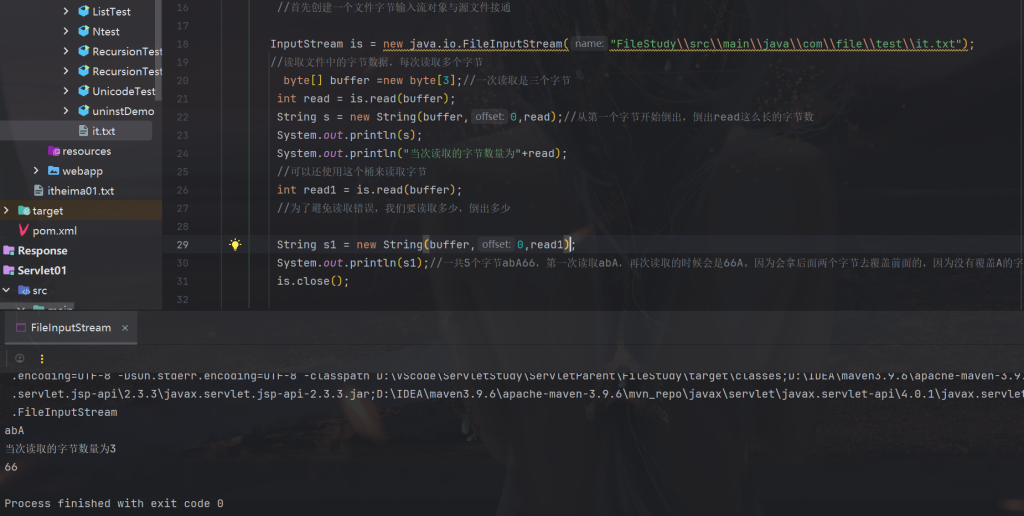Collapse the src folder
The width and height of the screenshot is (1024, 516).
[7, 291]
